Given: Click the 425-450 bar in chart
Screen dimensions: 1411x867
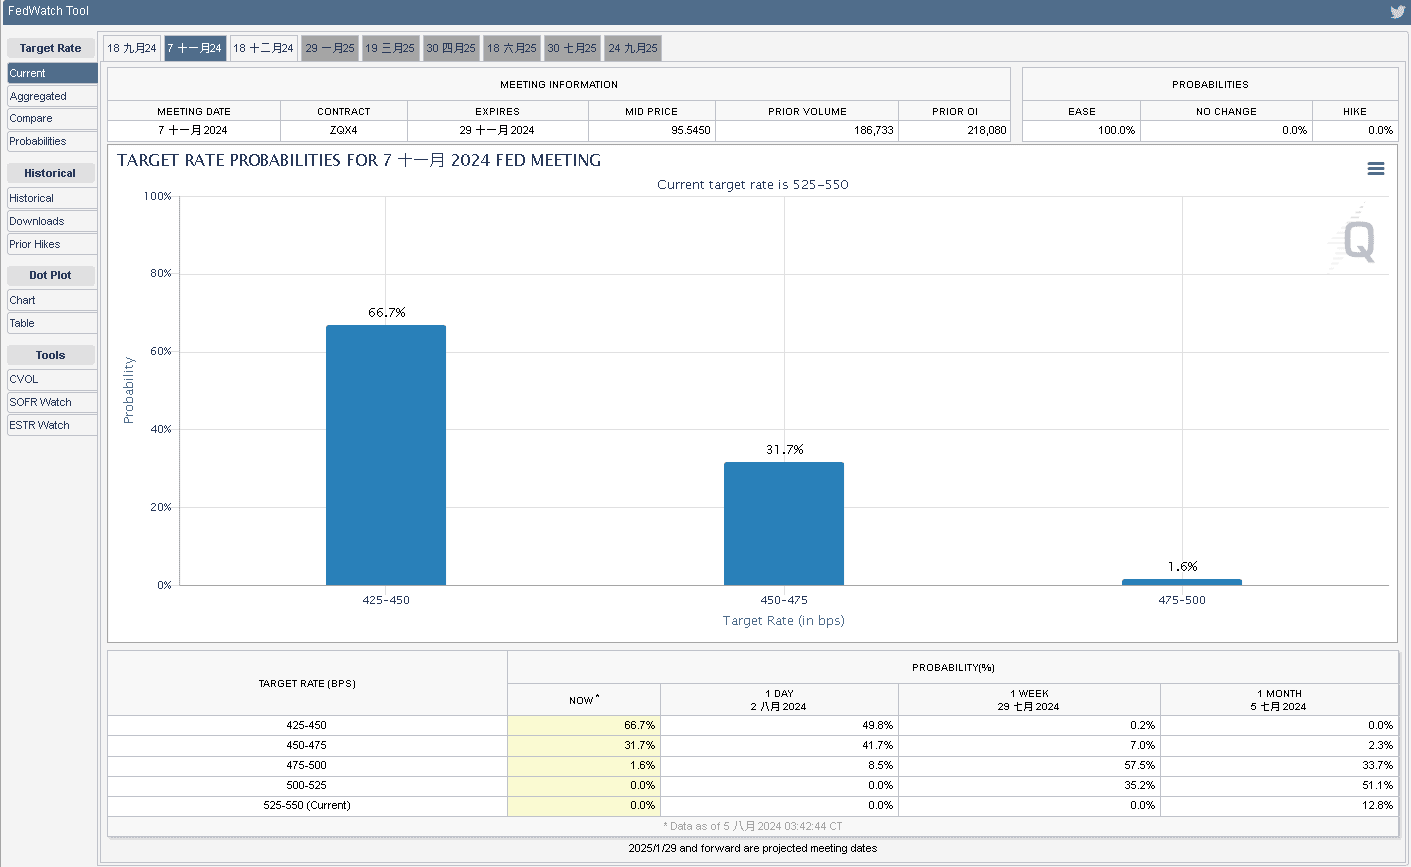Looking at the screenshot, I should click(x=386, y=455).
